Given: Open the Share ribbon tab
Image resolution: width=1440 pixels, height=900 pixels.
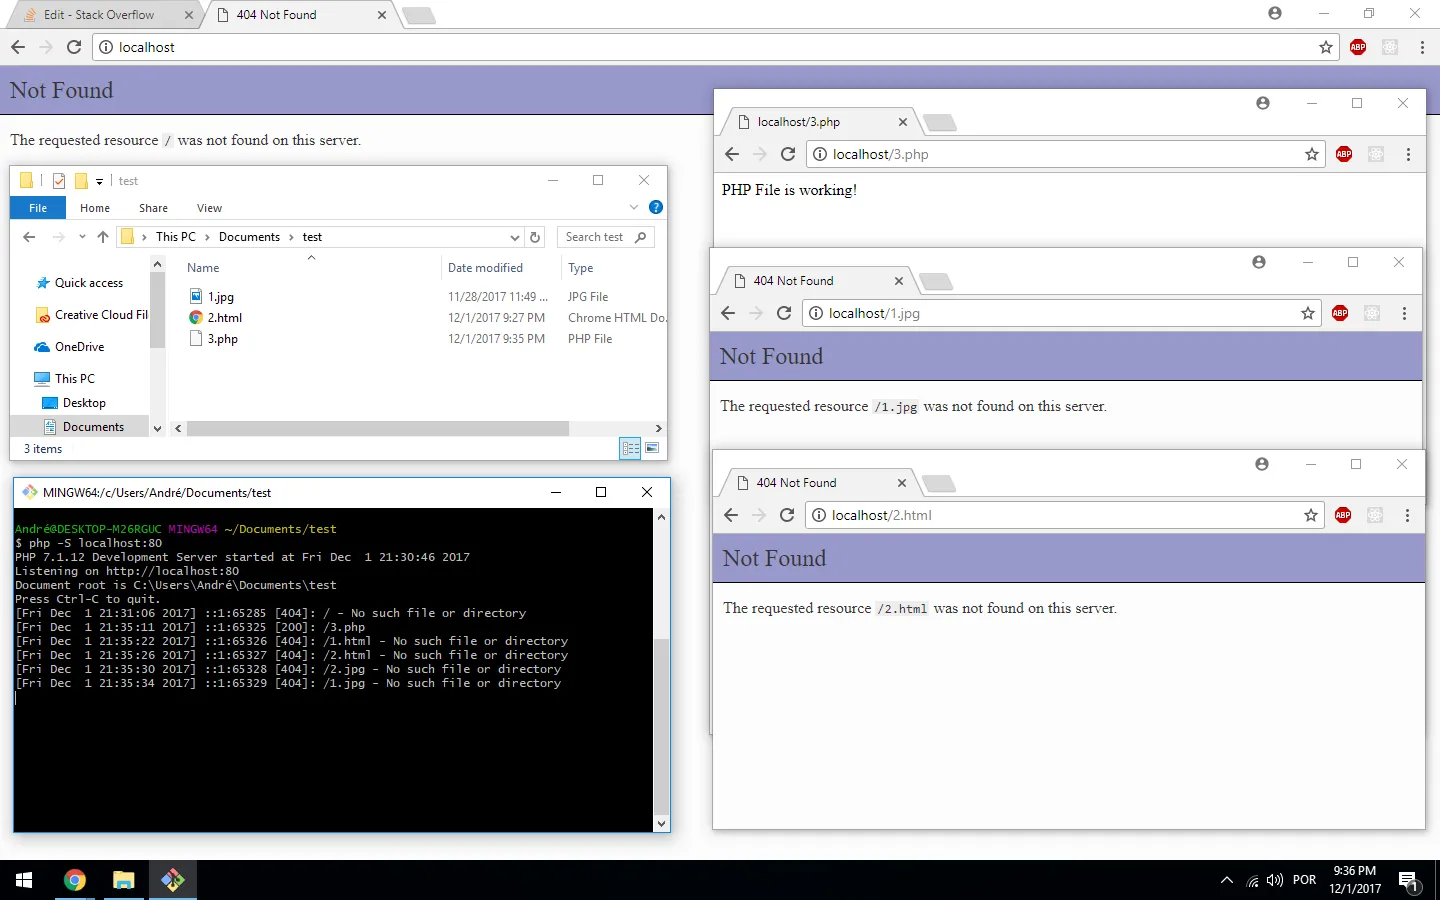Looking at the screenshot, I should coord(153,208).
